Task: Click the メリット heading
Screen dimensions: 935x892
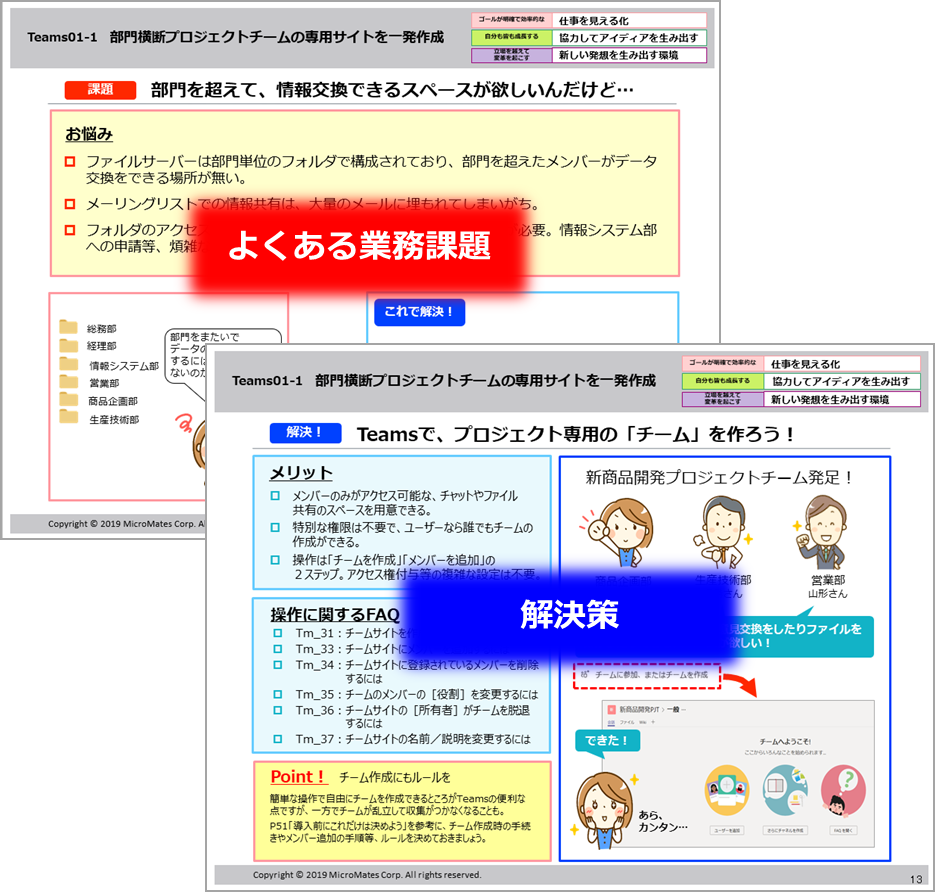Action: [x=301, y=473]
